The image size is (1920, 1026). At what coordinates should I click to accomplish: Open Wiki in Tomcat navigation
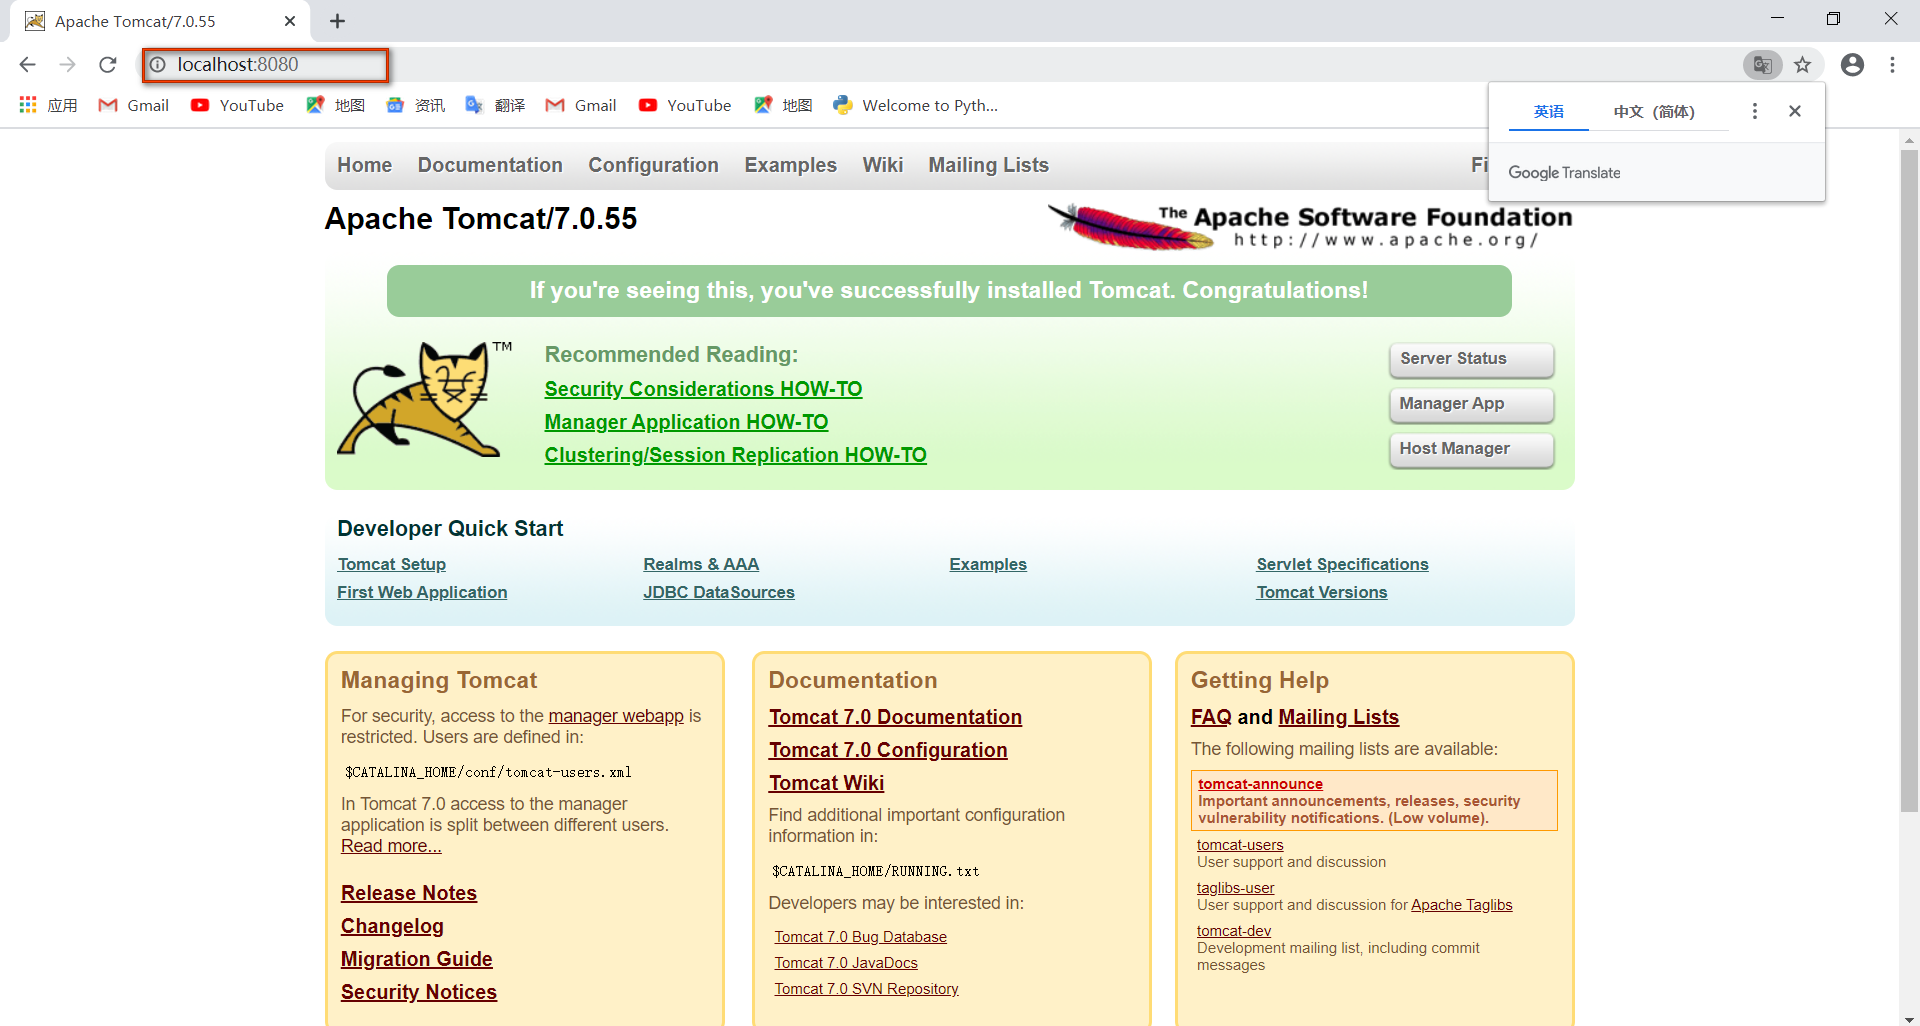tap(883, 165)
